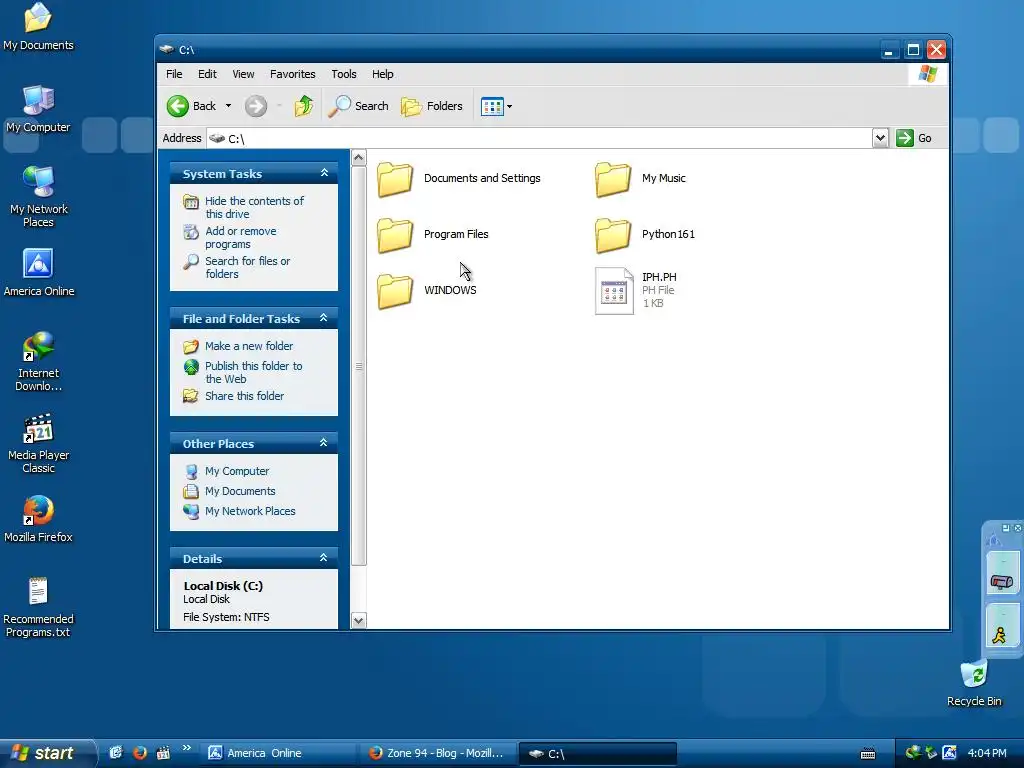Open My Documents in Other Places
The height and width of the screenshot is (768, 1024).
pyautogui.click(x=240, y=491)
